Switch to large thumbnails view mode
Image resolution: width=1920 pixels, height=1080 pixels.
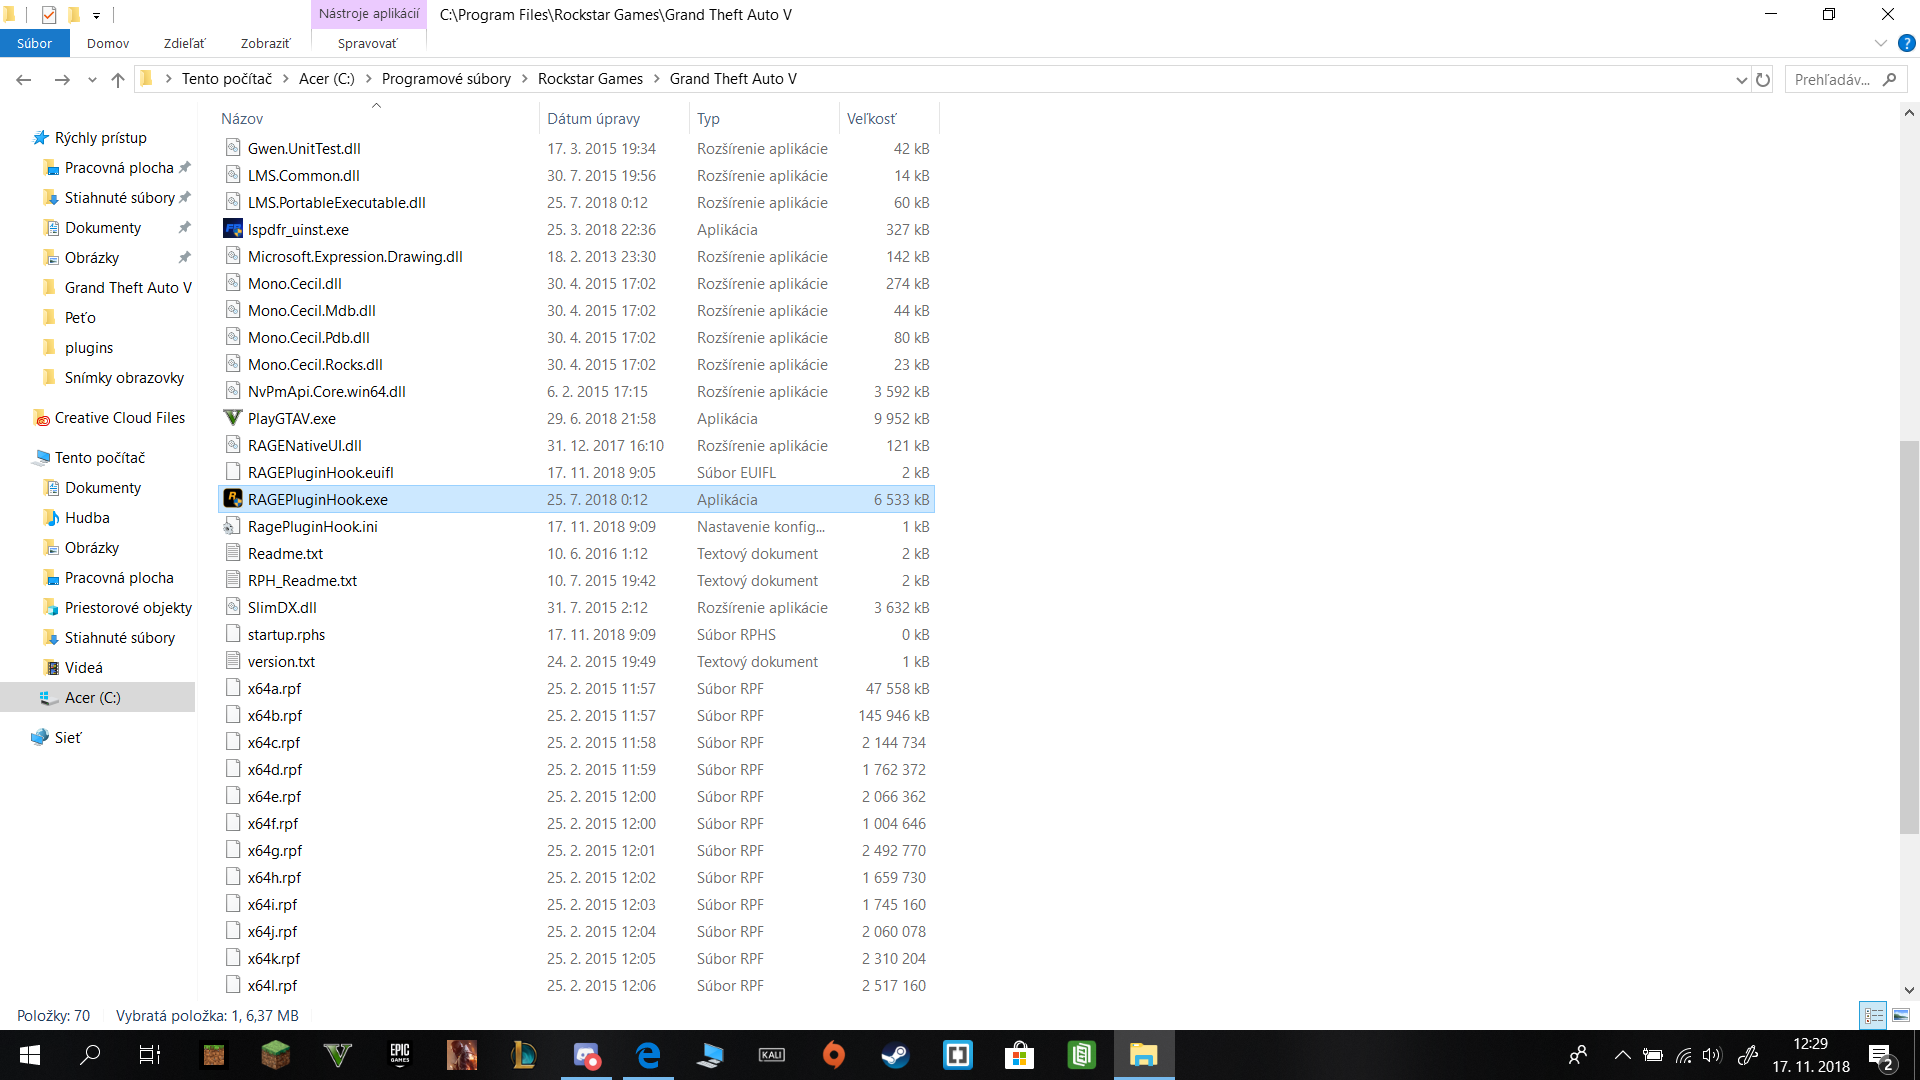pos(1900,1015)
